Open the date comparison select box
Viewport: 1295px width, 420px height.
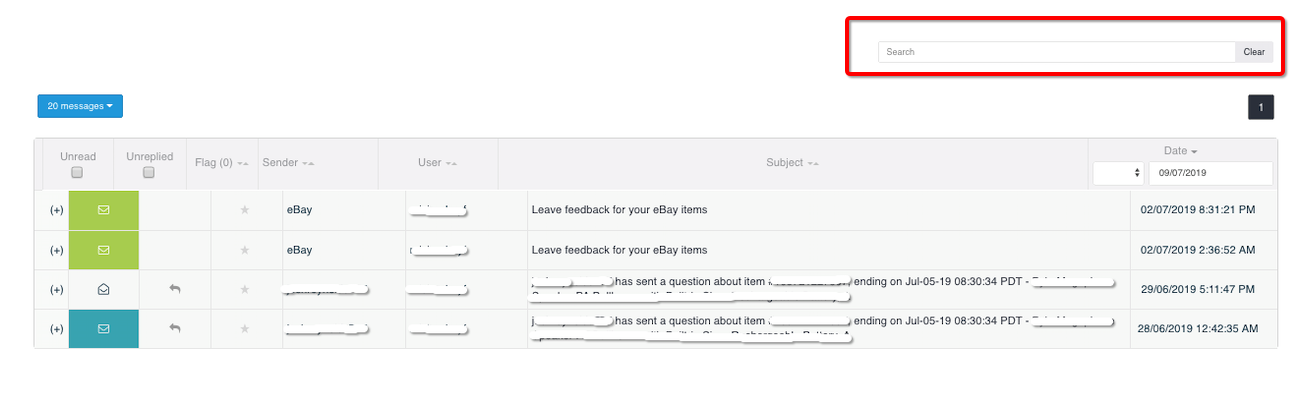[x=1118, y=173]
